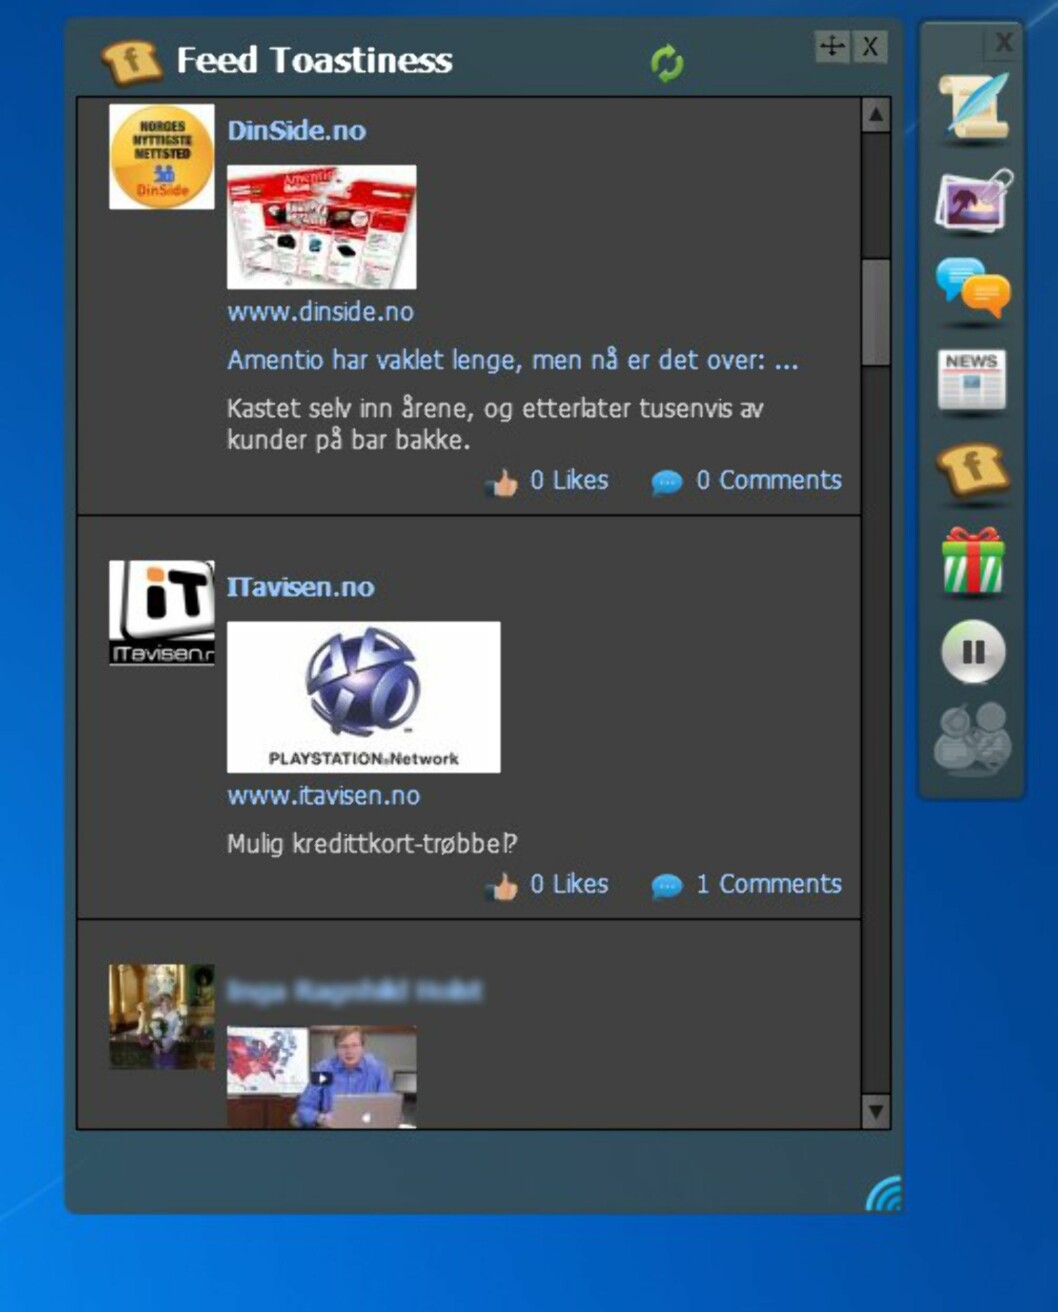Click 'Mulig kredittkort-trøbbel?' post text
1058x1312 pixels.
coord(372,844)
